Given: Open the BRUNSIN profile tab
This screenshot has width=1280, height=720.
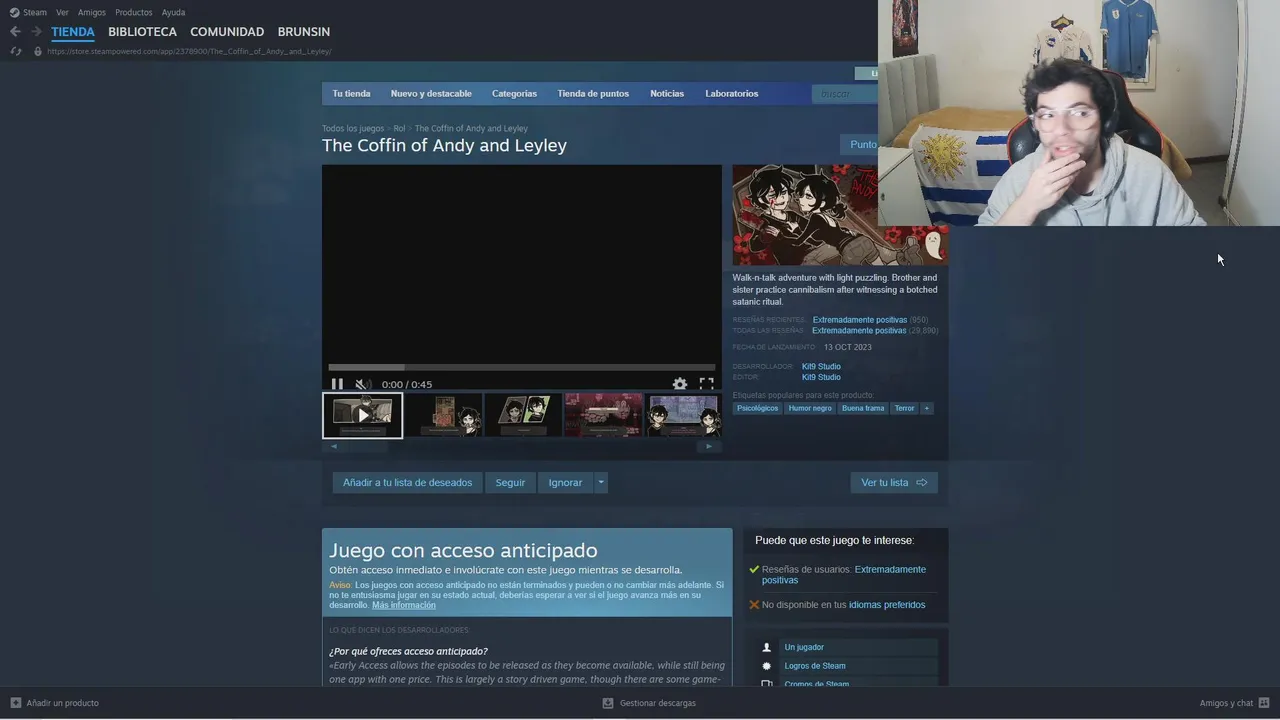Looking at the screenshot, I should coord(304,32).
